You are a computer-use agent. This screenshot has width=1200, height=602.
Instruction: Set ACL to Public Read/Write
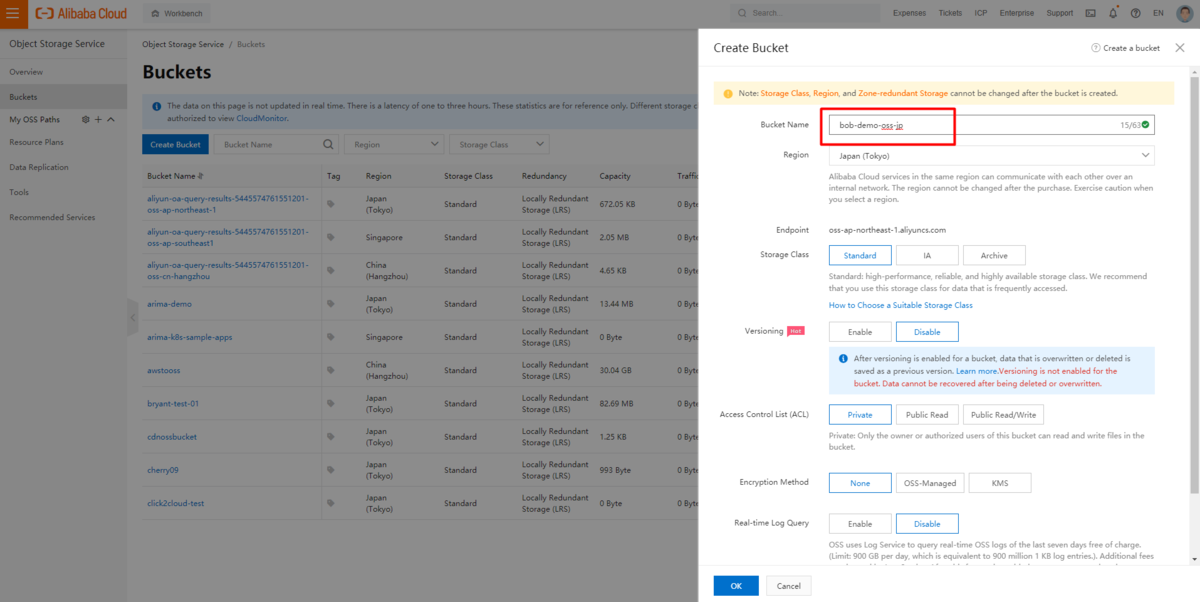tap(1004, 414)
